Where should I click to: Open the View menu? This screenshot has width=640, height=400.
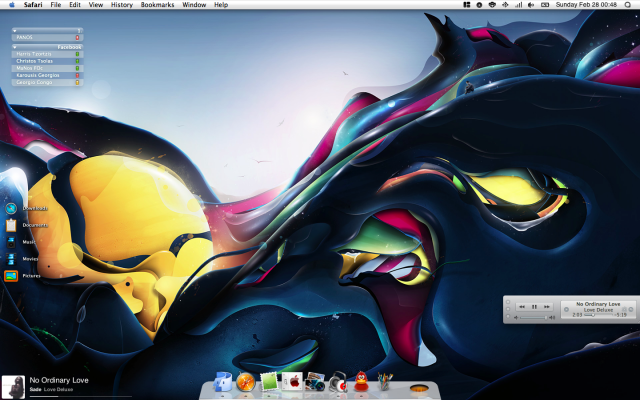pyautogui.click(x=96, y=5)
